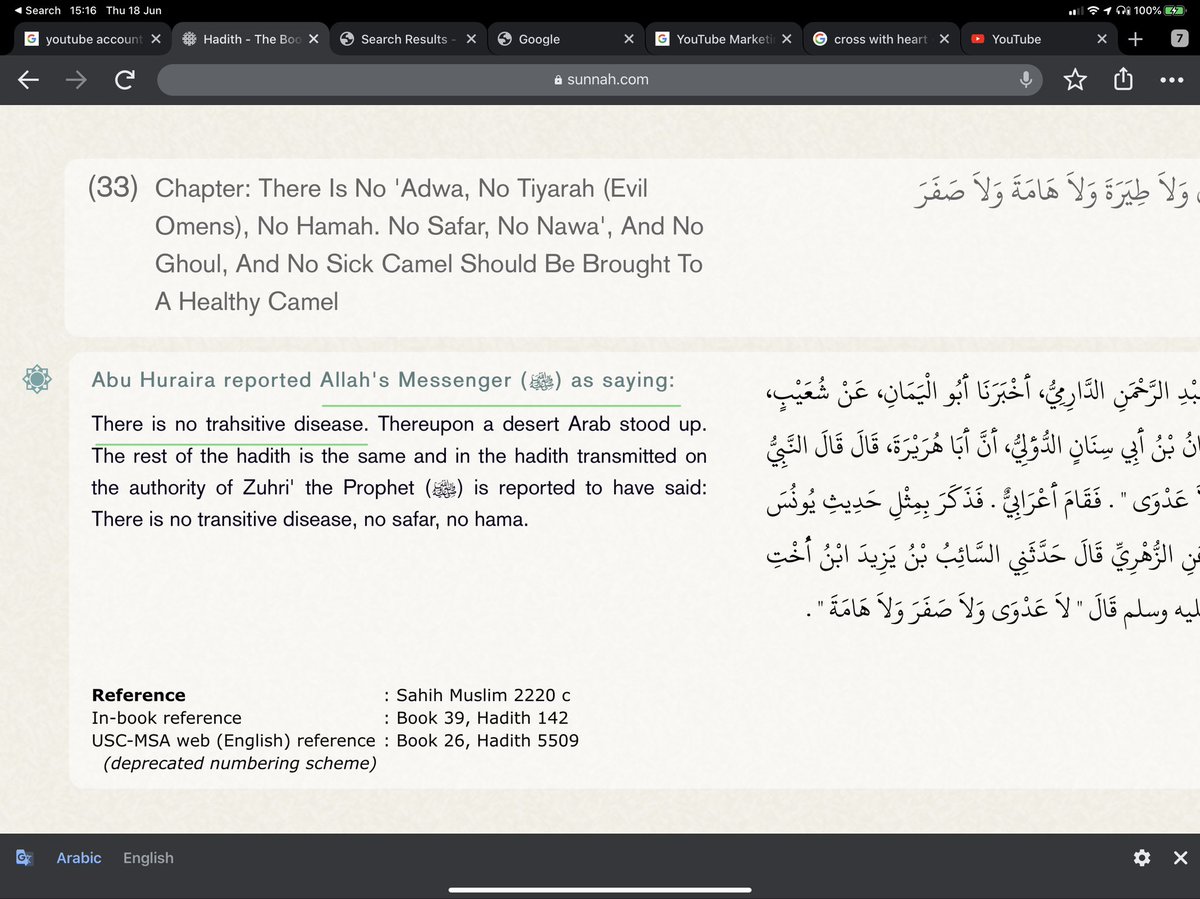Click Book 39, Hadith 142 reference
Screen dimensions: 1200x899
[x=482, y=718]
